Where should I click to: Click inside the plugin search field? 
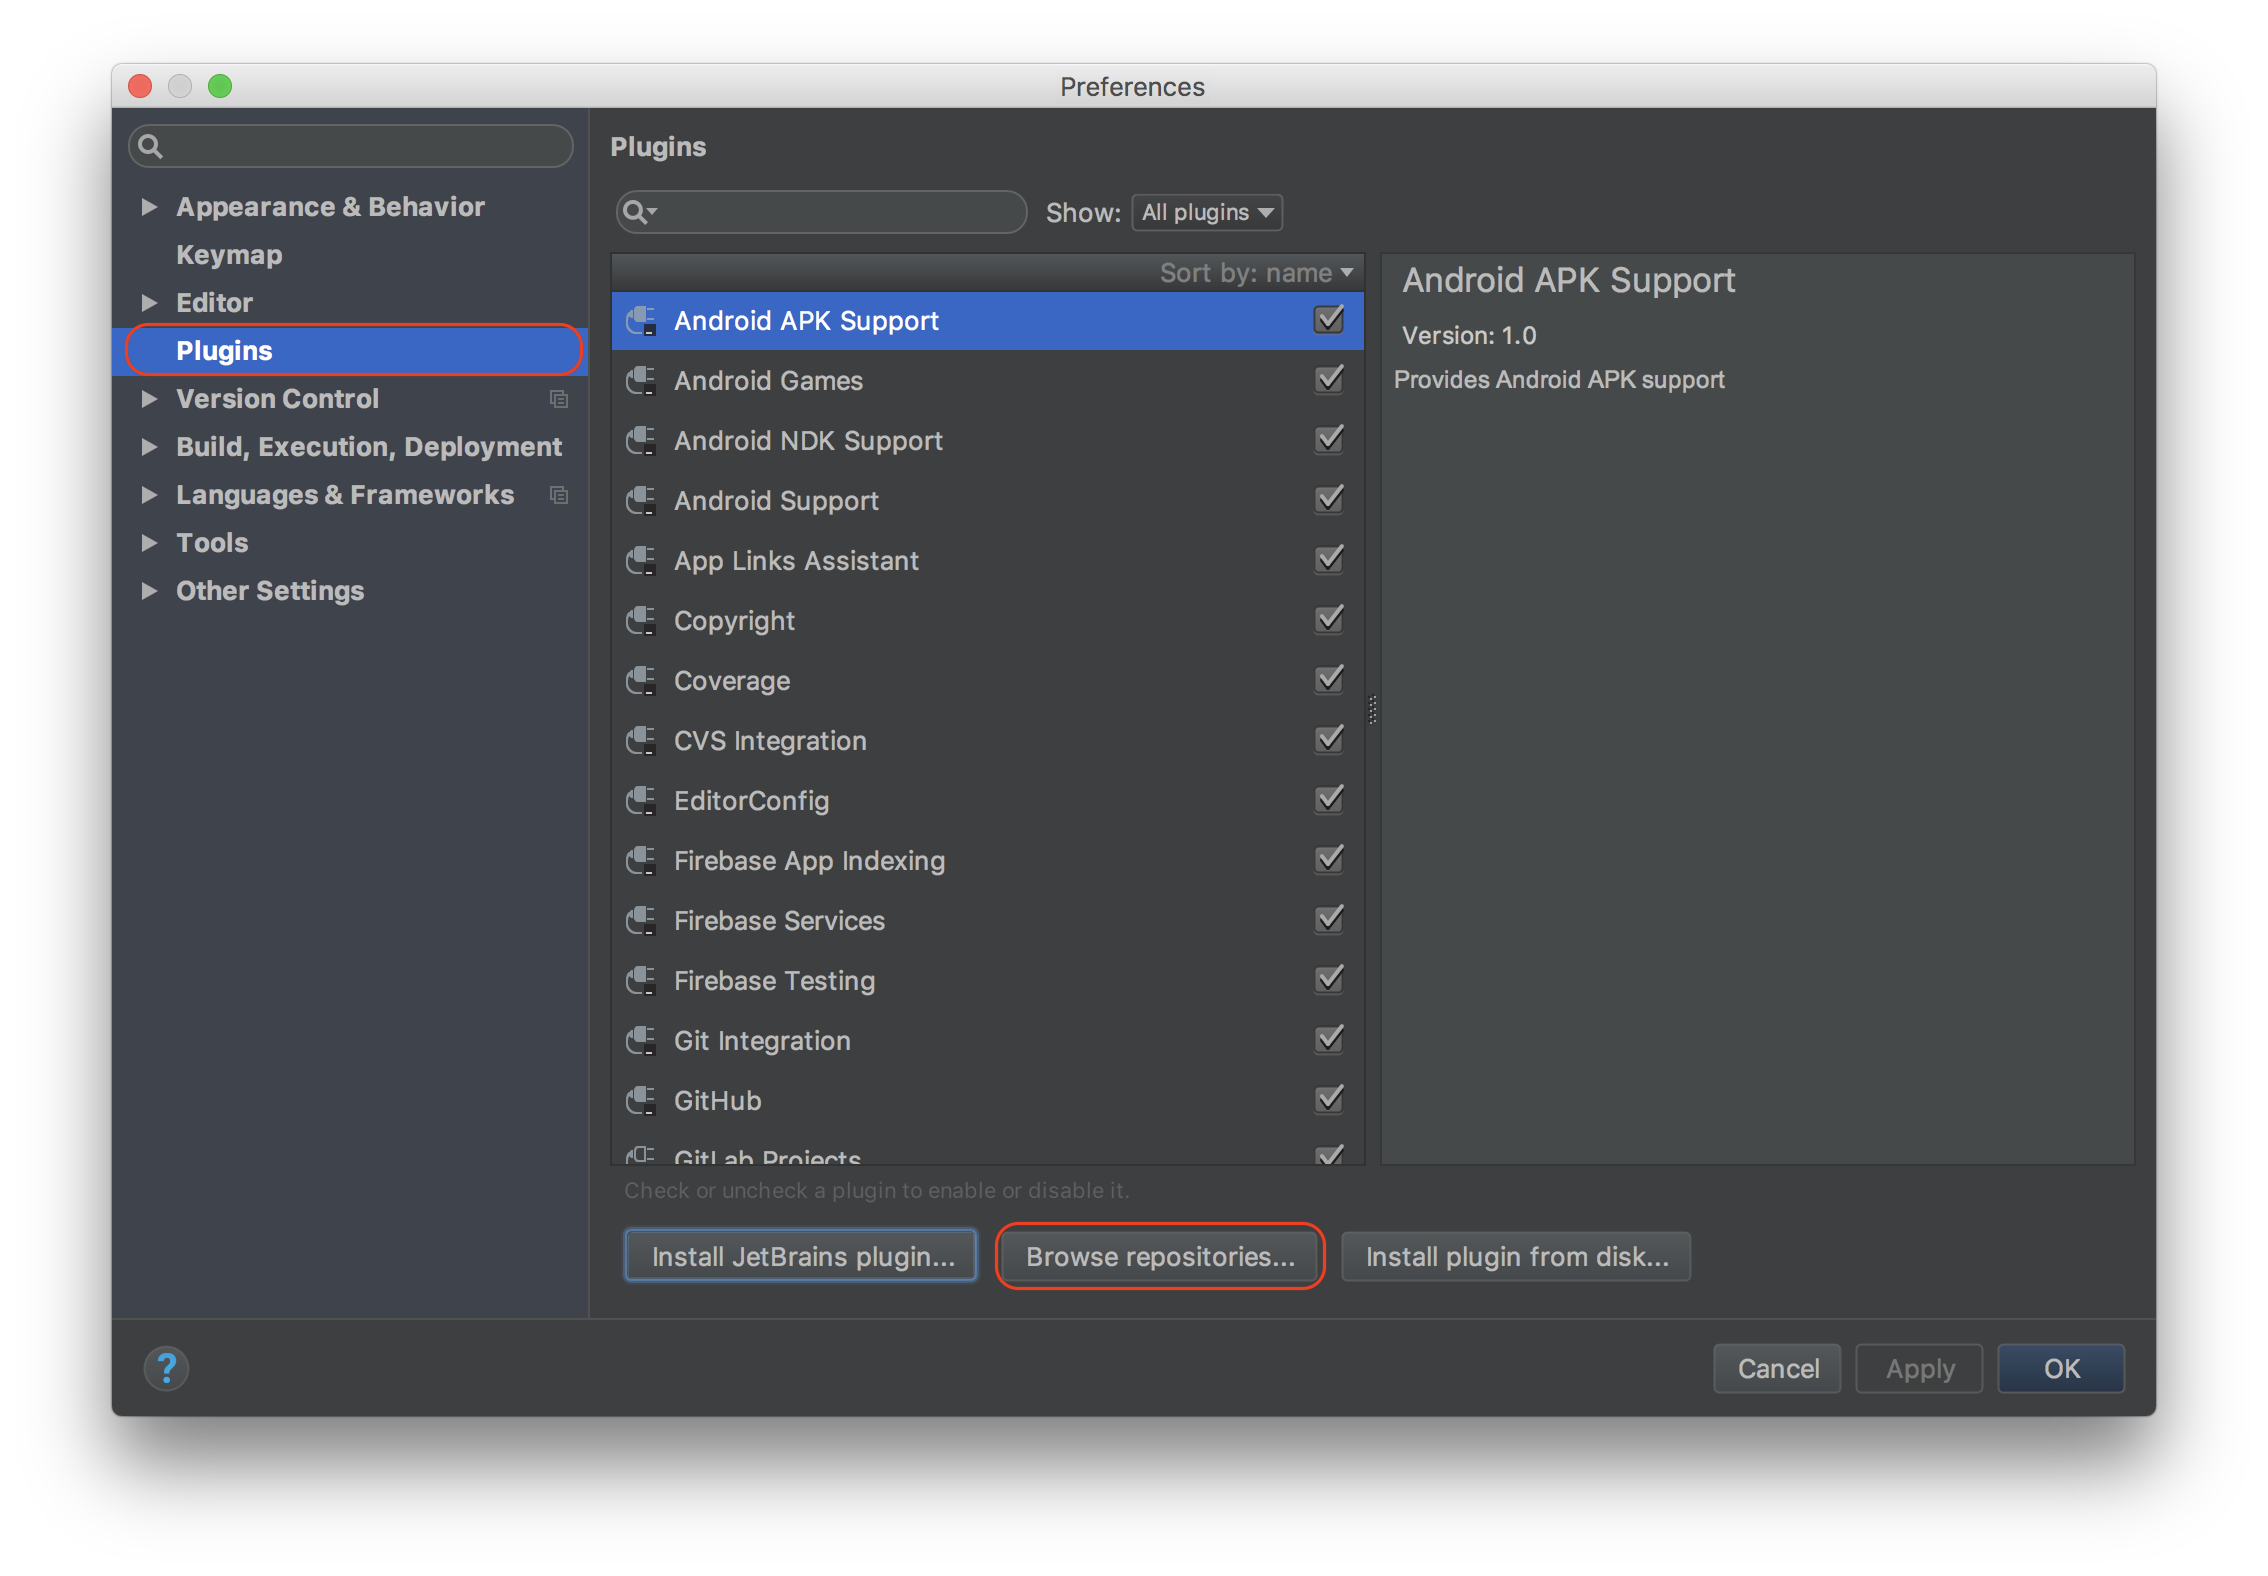[830, 212]
